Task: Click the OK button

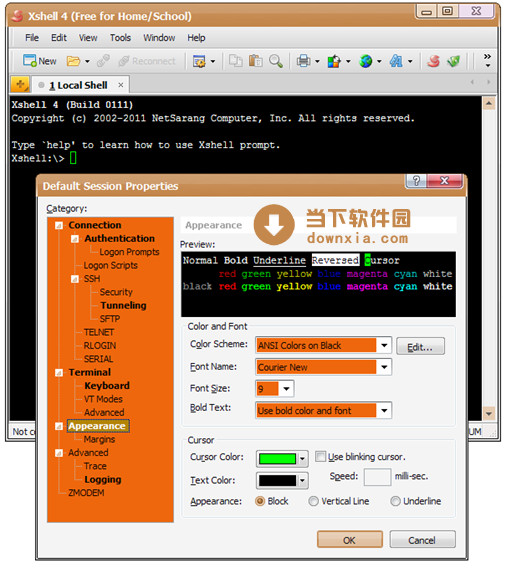Action: [x=349, y=540]
